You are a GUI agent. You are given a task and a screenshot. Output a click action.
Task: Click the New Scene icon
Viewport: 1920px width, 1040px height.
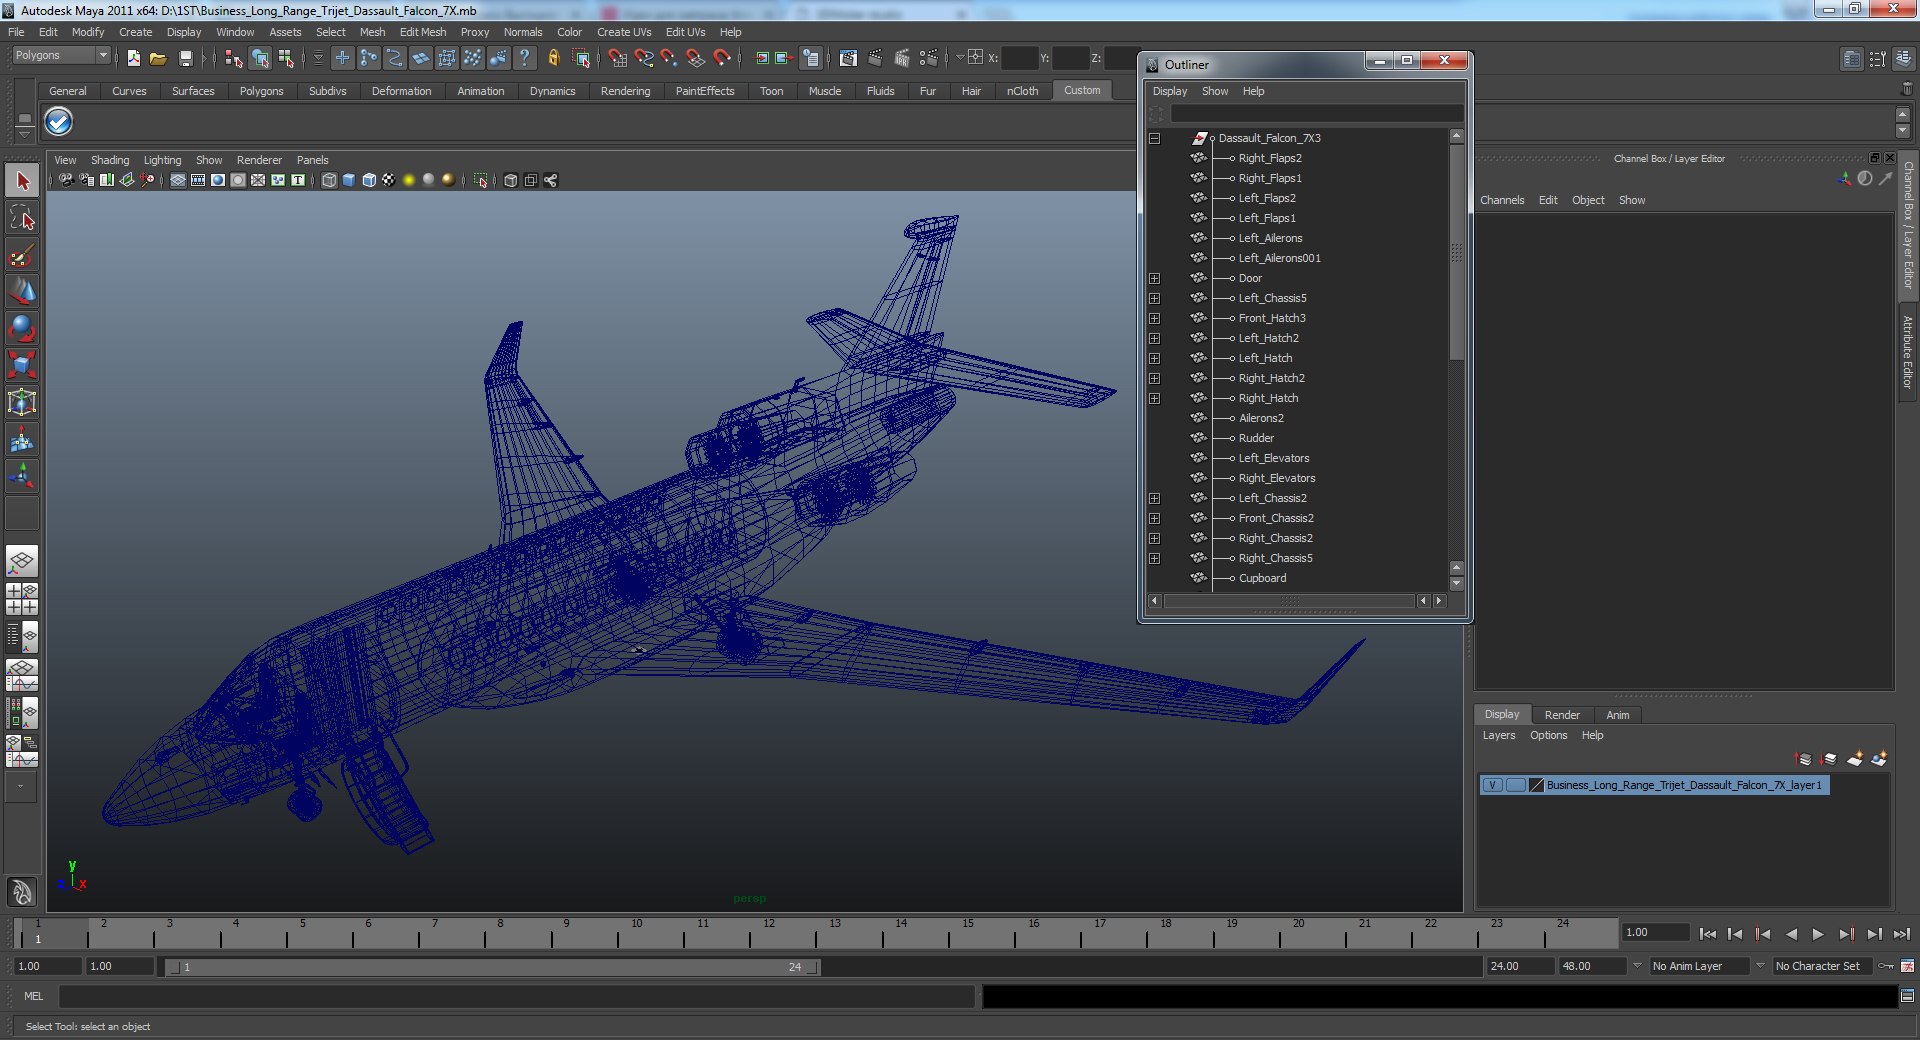133,58
